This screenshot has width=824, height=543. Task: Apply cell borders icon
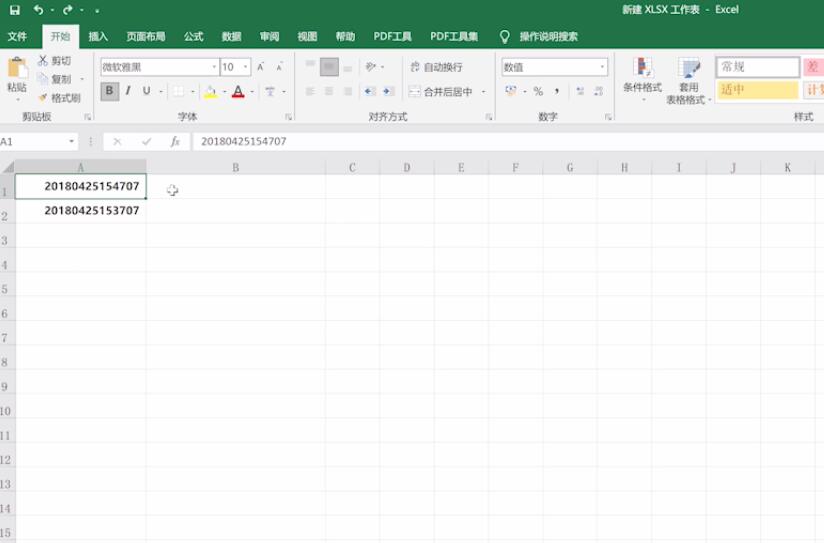179,91
